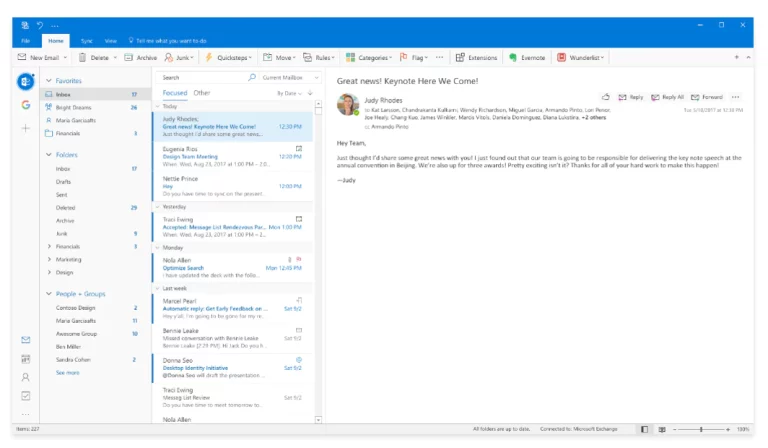Open Eugenia Rios Design Team Meeting email

coord(233,157)
